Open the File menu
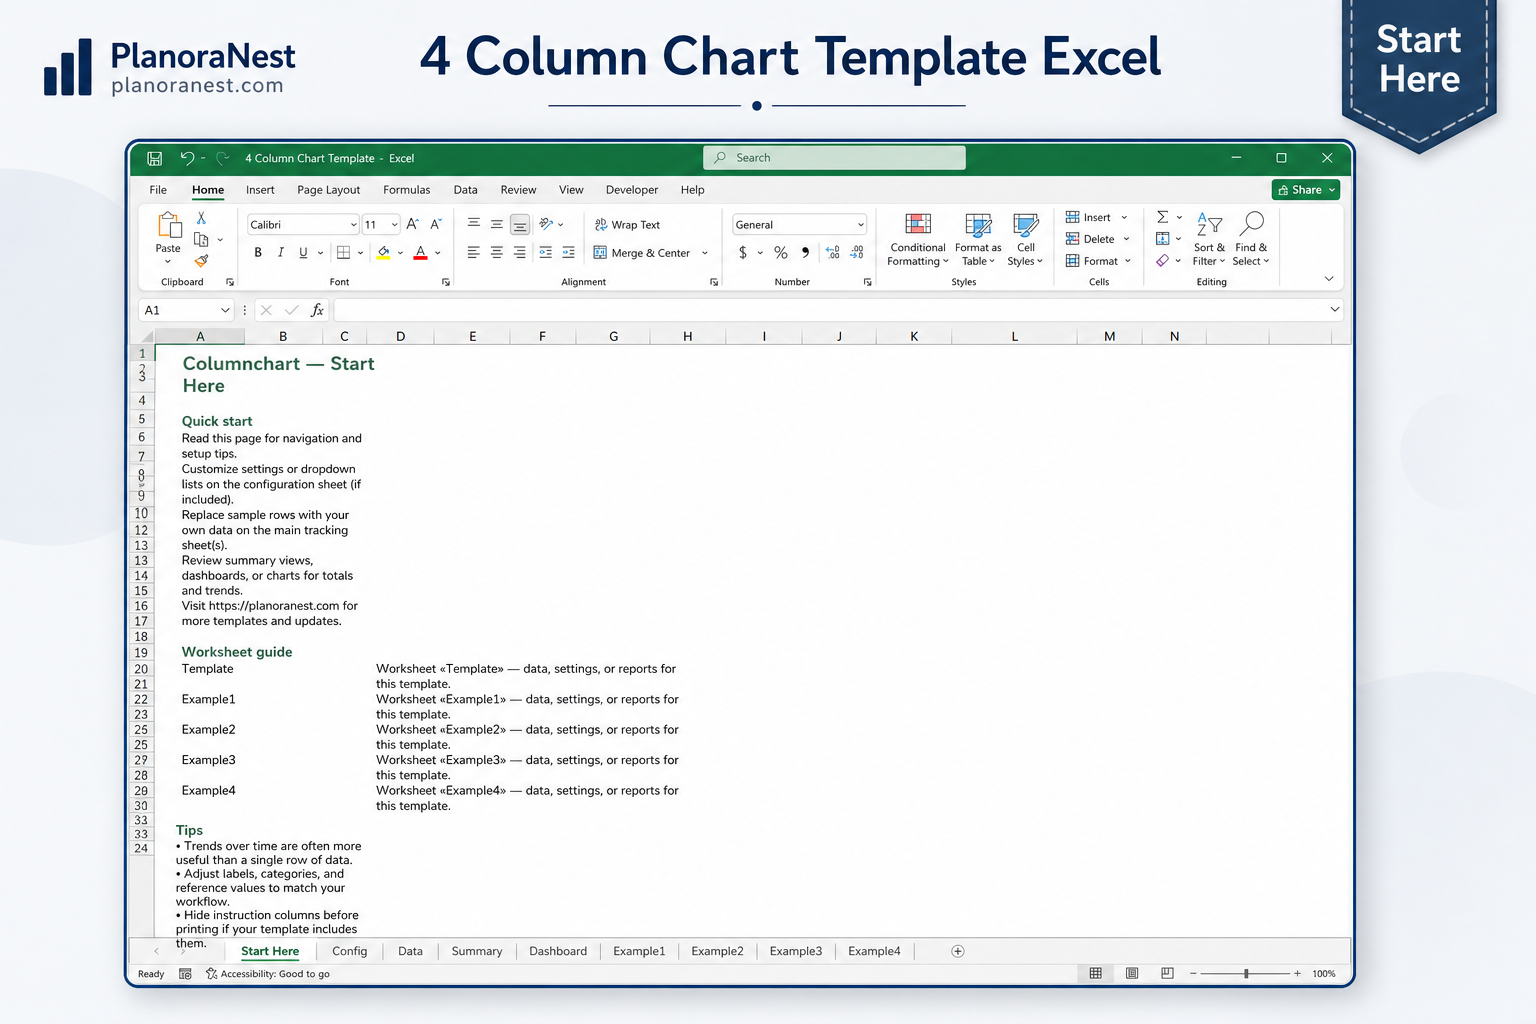Screen dimensions: 1536x1024 158,190
